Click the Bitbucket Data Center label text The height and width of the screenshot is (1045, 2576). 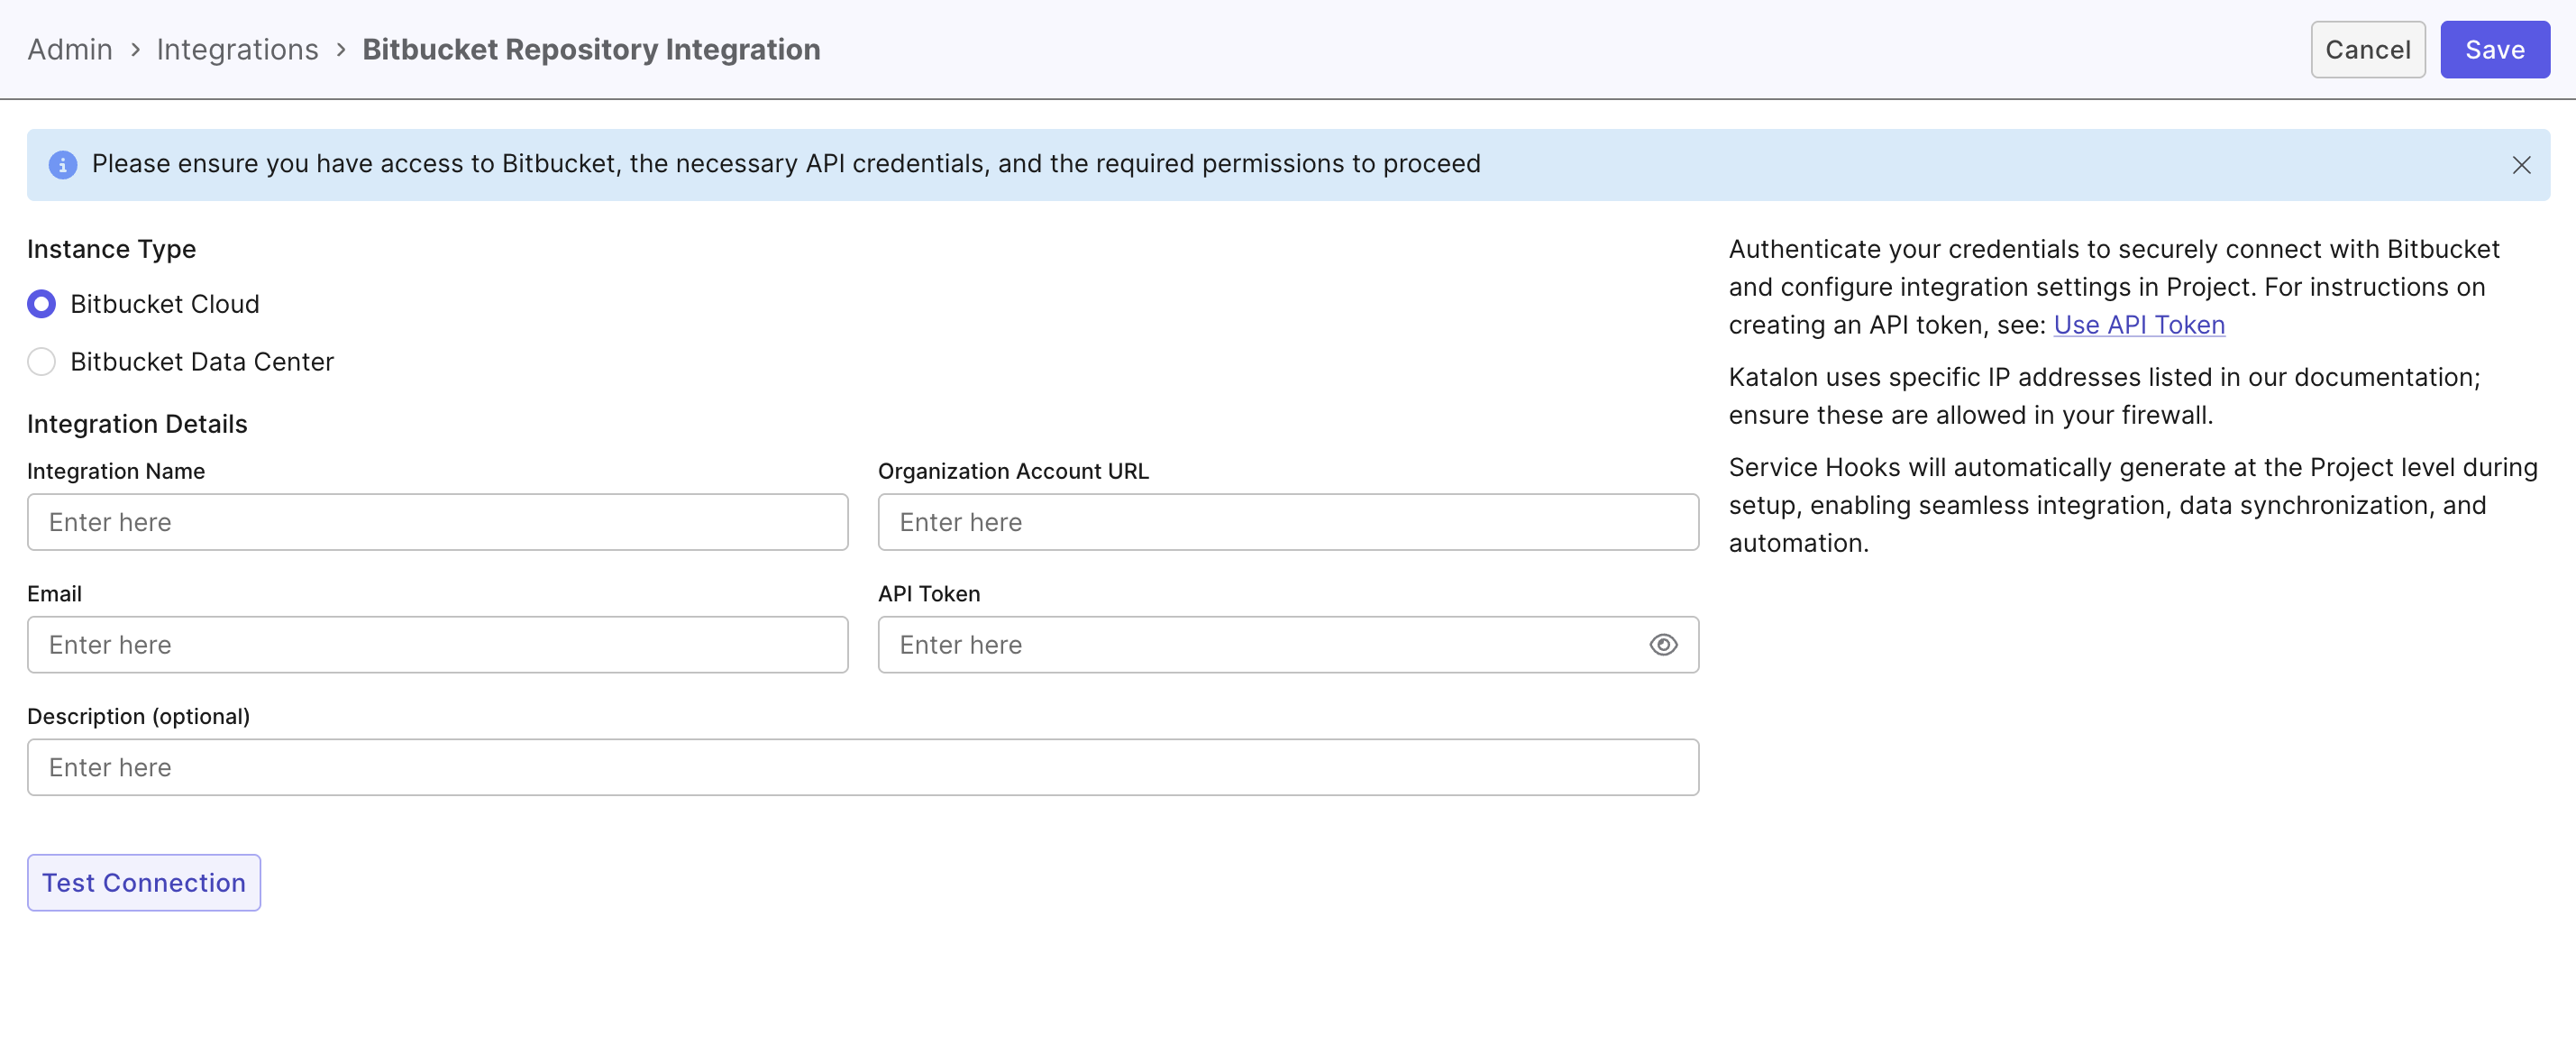[x=202, y=362]
